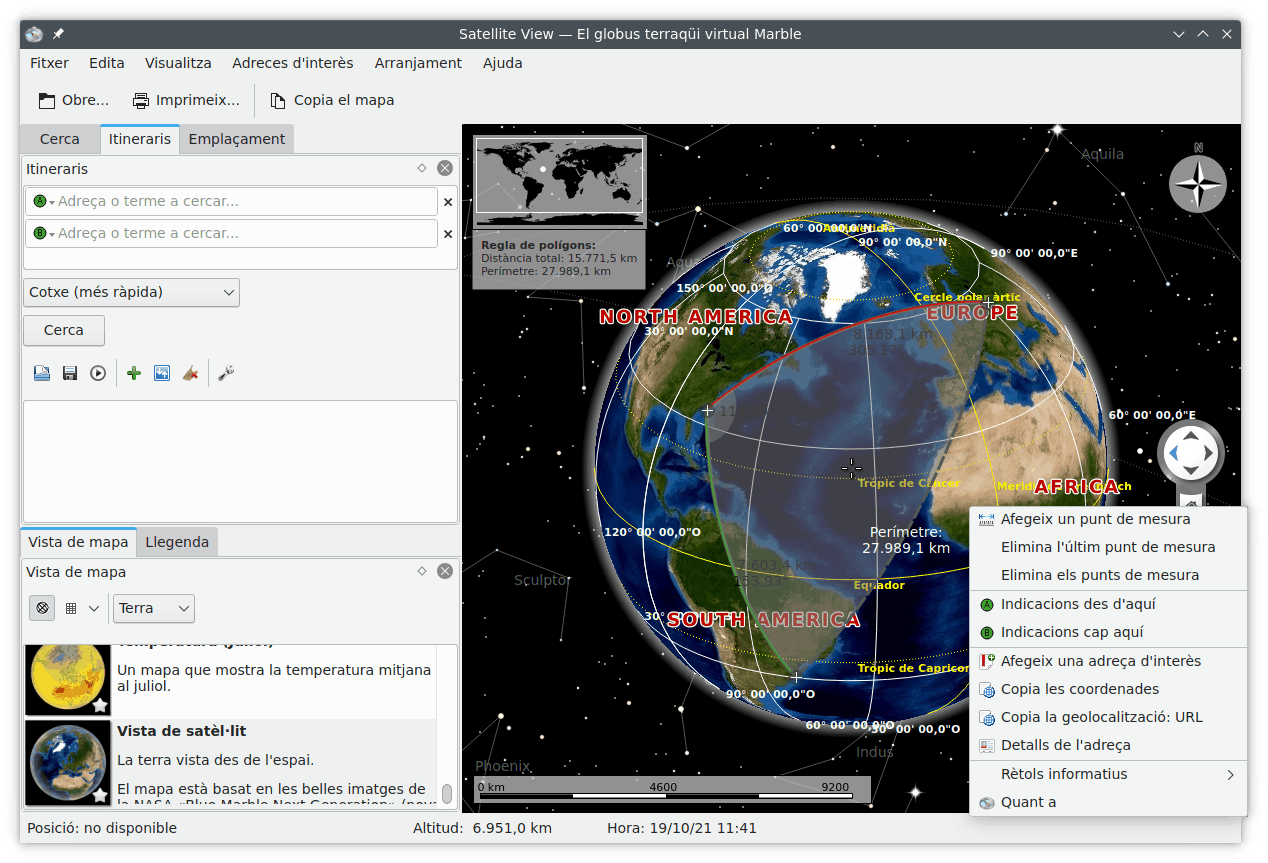This screenshot has height=863, width=1268.
Task: Open routing settings with wrench icon
Action: point(226,373)
